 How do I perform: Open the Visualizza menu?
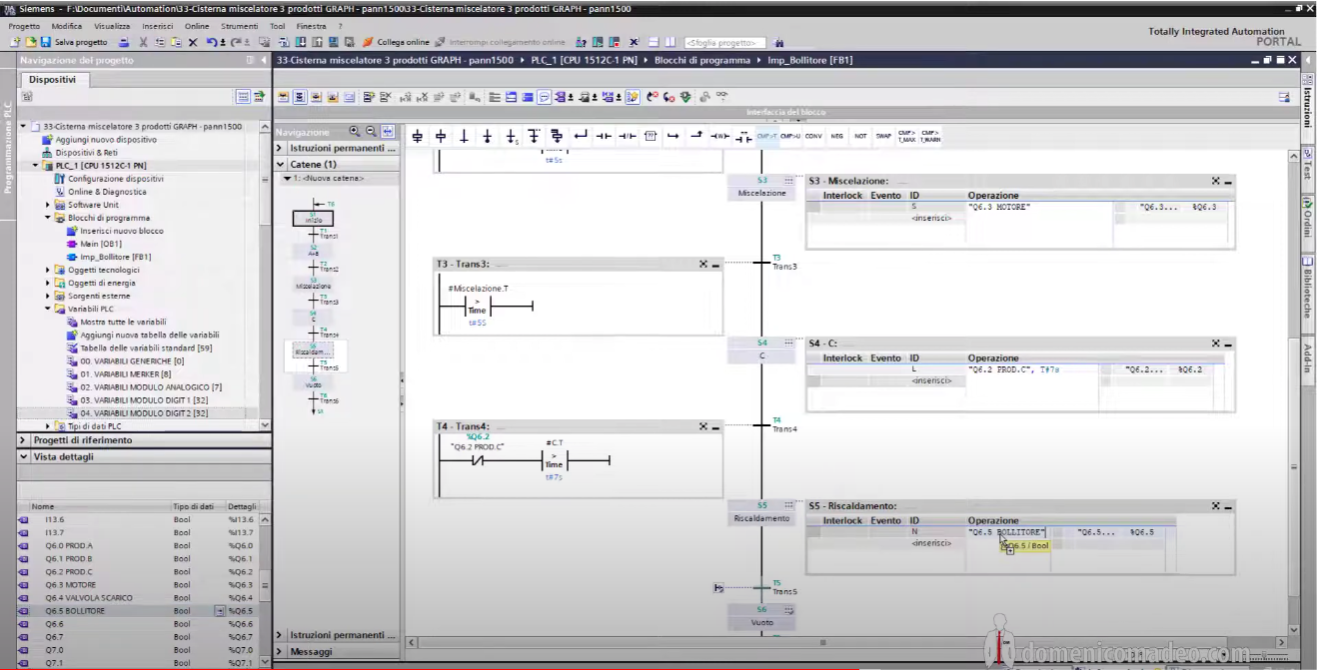(112, 26)
